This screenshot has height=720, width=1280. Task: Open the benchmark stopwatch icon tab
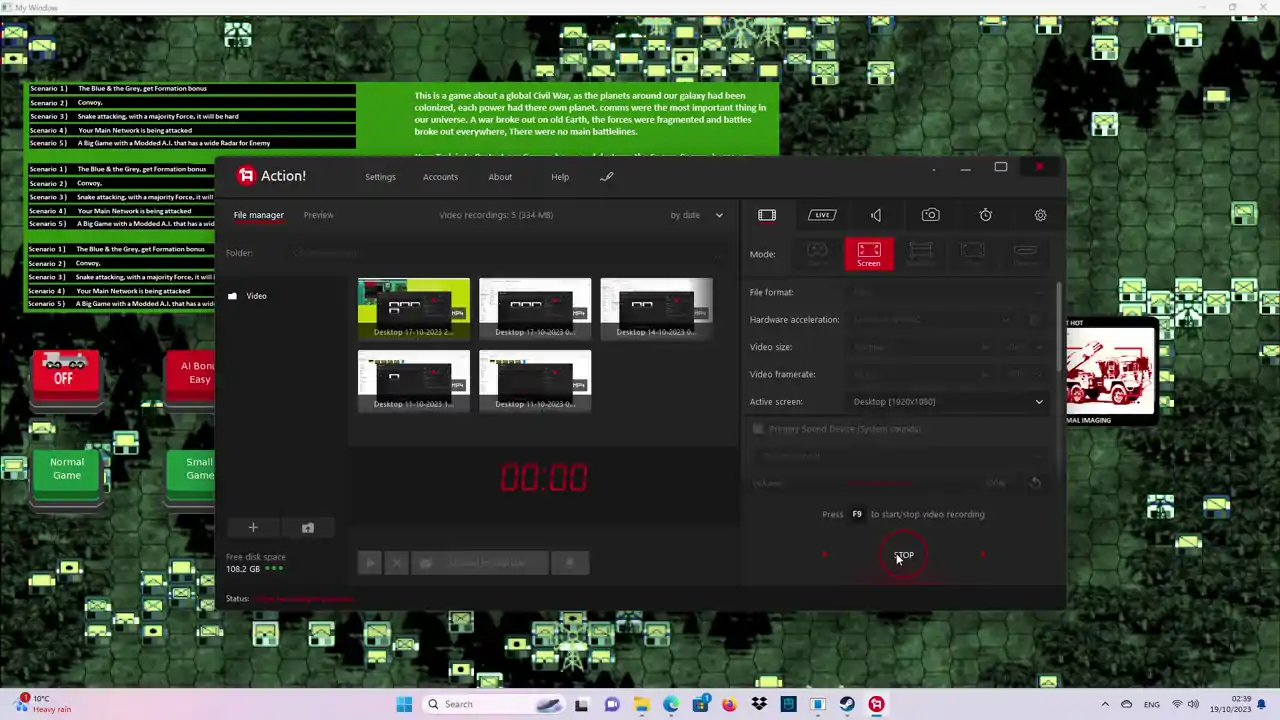click(x=986, y=215)
